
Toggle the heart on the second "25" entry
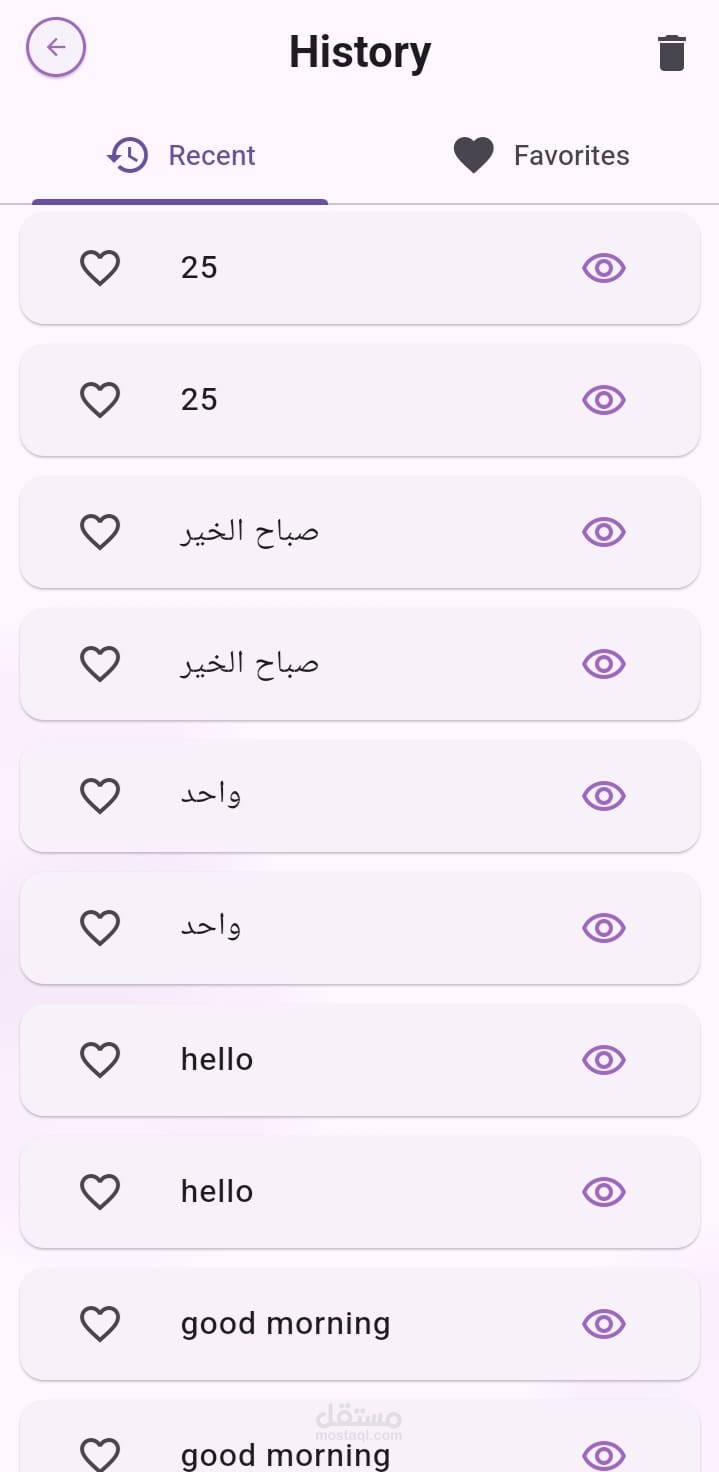pyautogui.click(x=100, y=400)
